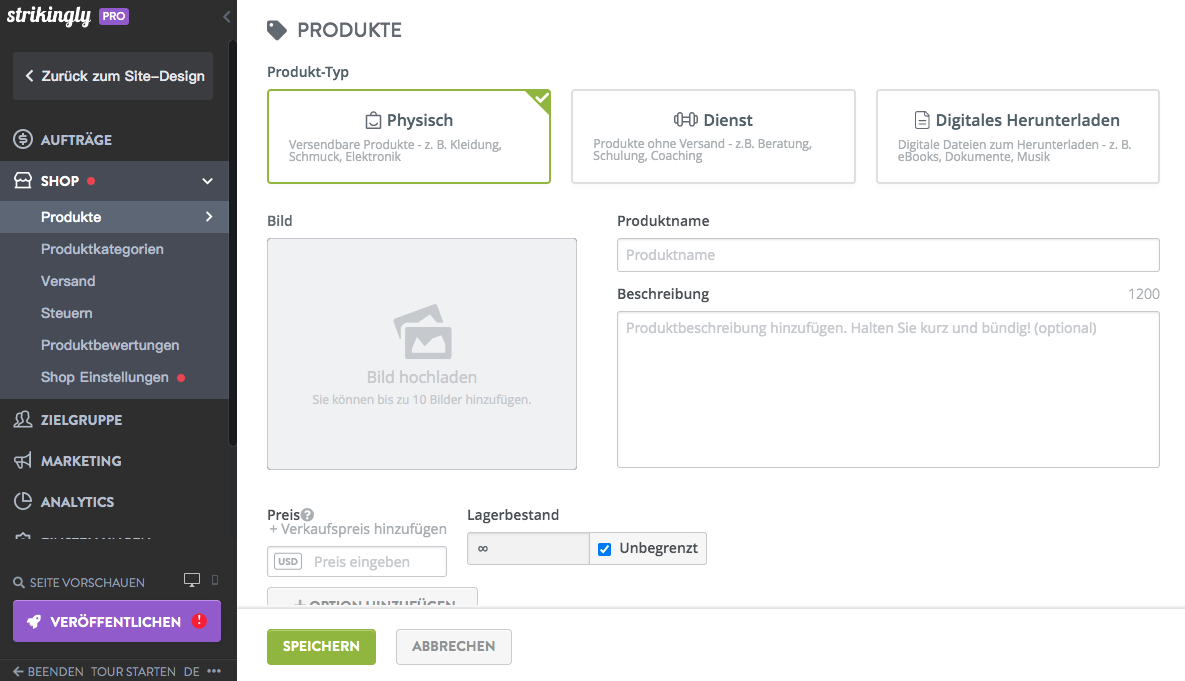The width and height of the screenshot is (1185, 681).
Task: Select the Dienst product type
Action: click(x=713, y=137)
